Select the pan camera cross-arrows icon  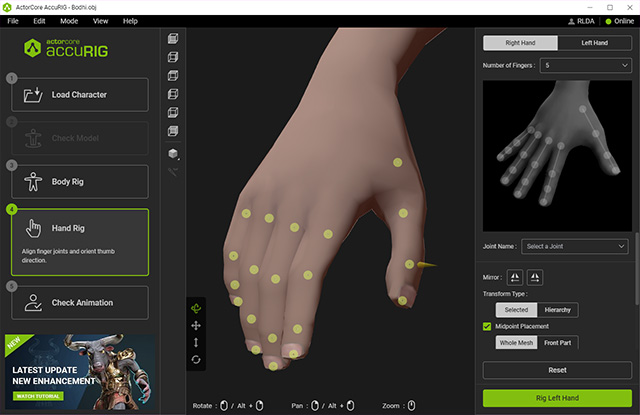coord(196,326)
